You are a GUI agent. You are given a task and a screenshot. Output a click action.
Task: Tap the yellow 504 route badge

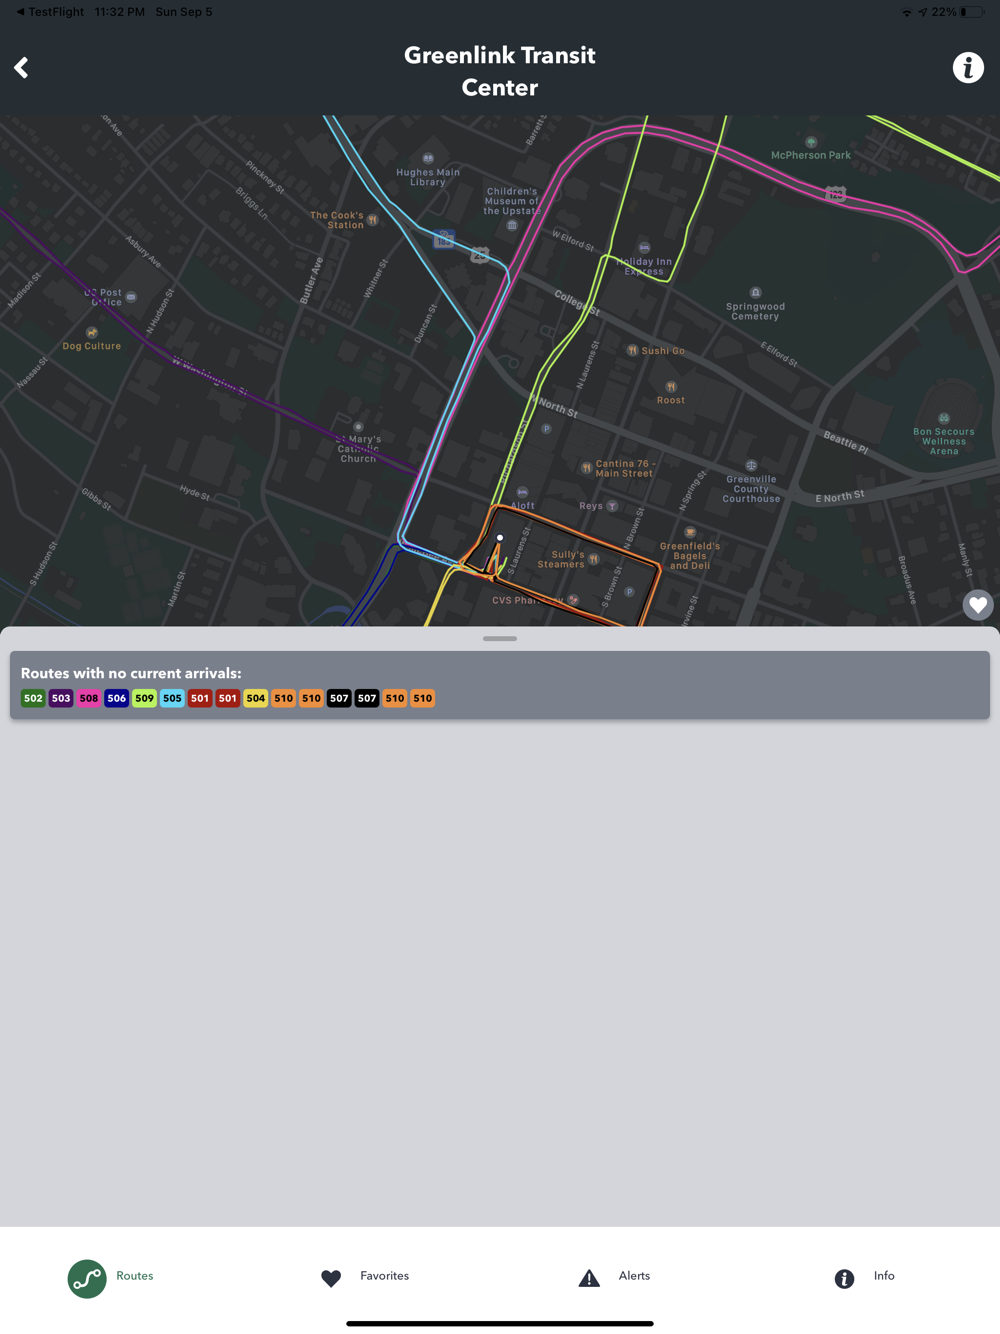(256, 698)
